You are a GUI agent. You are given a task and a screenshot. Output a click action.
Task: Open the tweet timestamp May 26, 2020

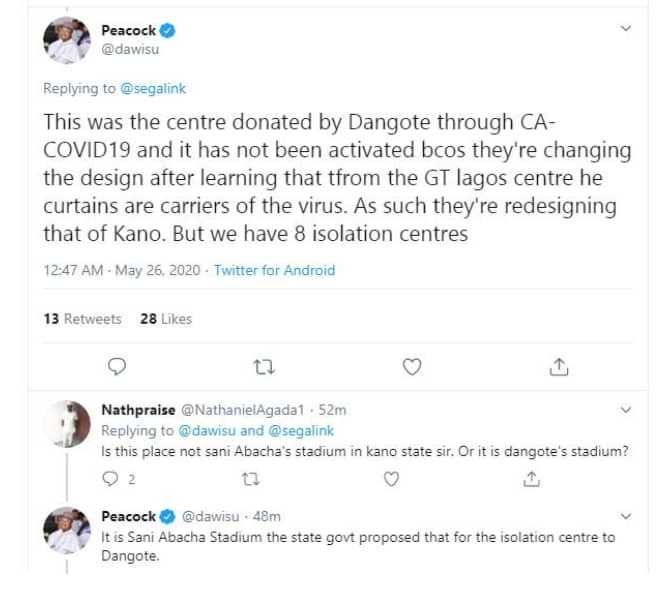154,270
